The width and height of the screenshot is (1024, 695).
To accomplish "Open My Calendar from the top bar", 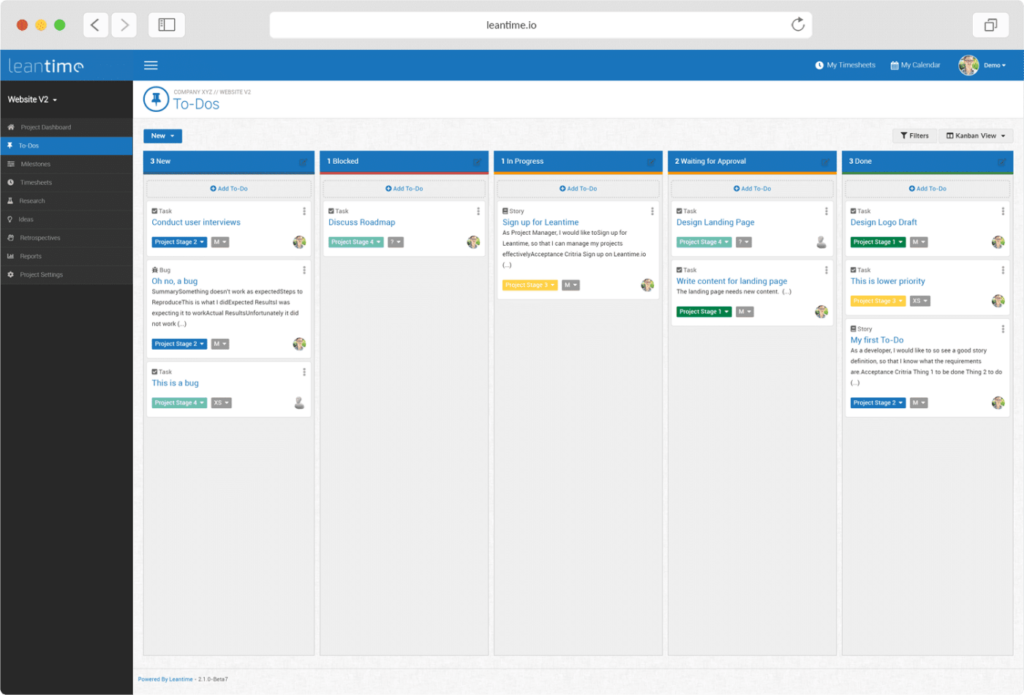I will pyautogui.click(x=915, y=64).
